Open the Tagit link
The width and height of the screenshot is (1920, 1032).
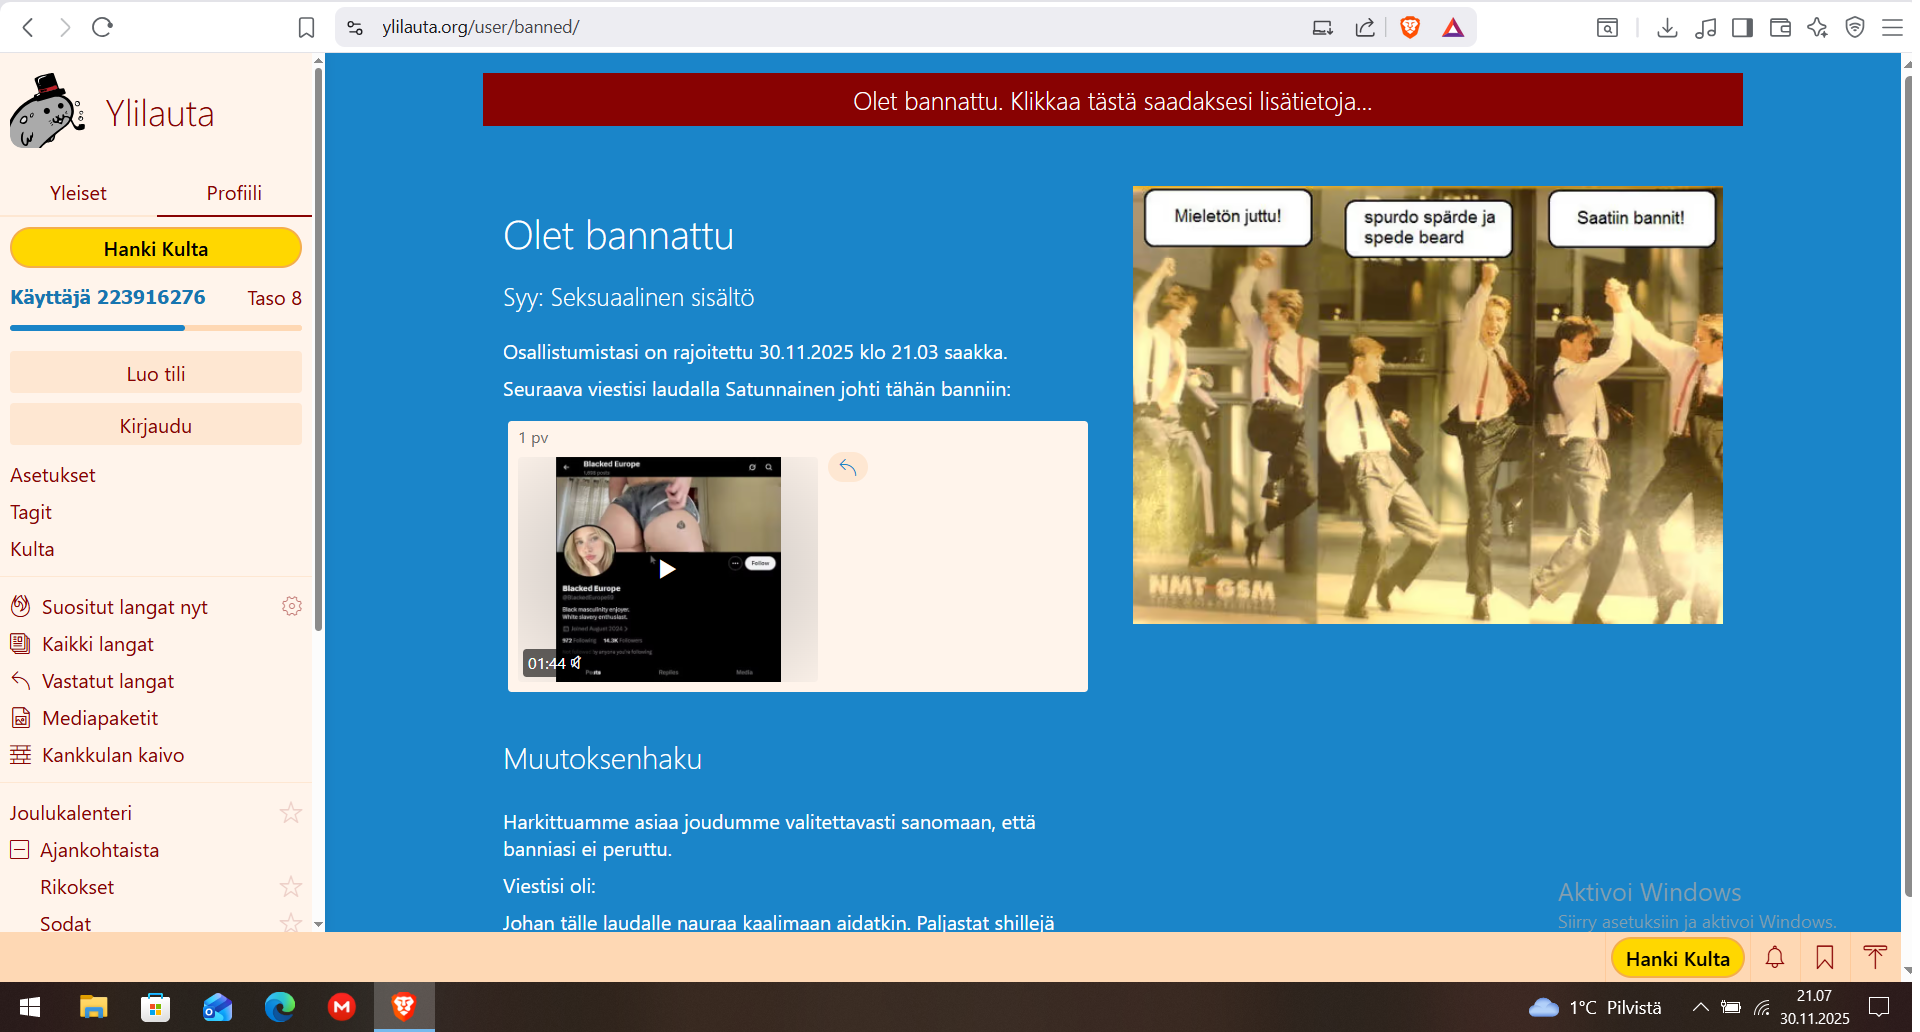point(31,512)
